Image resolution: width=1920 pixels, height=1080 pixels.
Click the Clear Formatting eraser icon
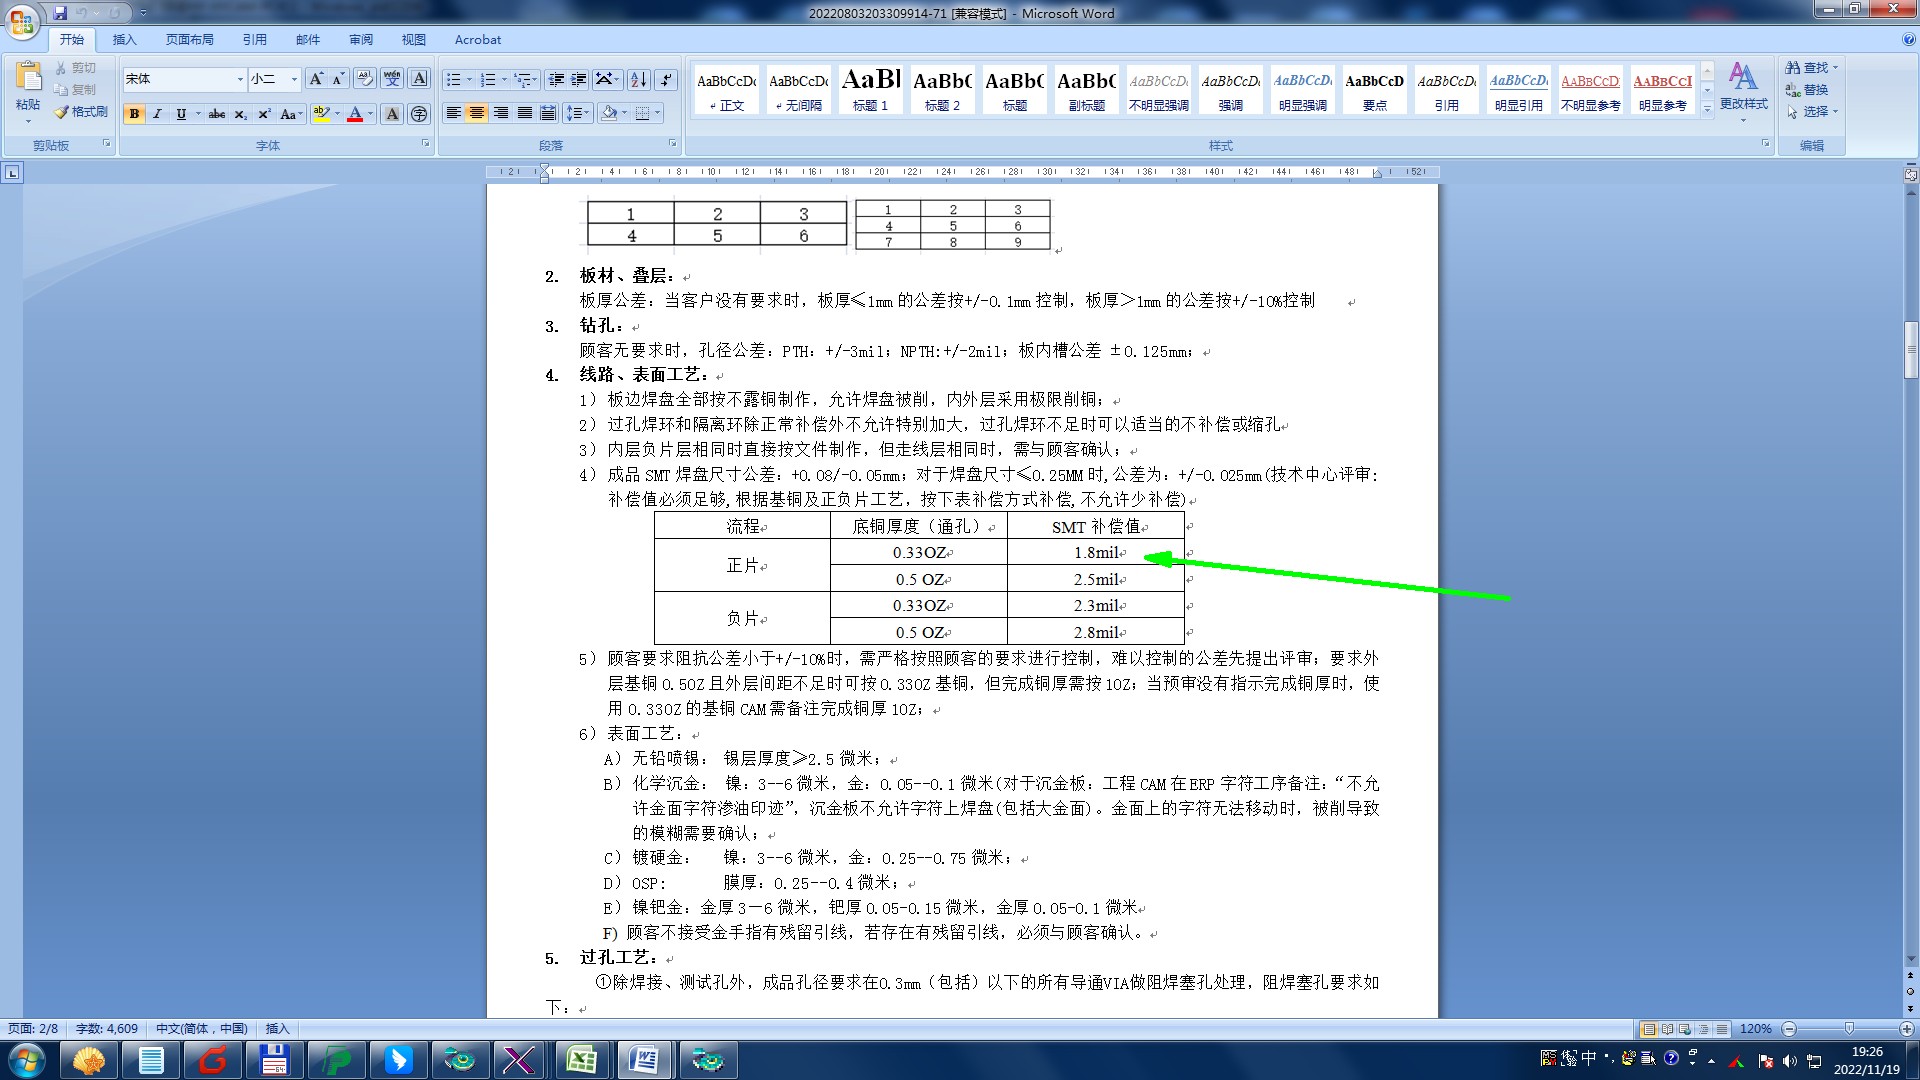coord(365,79)
